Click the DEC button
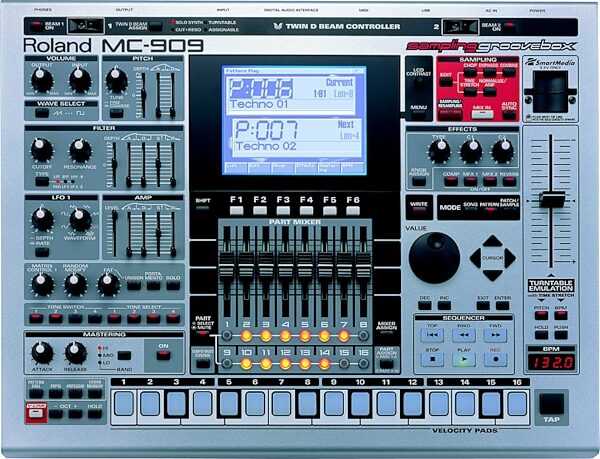 point(425,305)
